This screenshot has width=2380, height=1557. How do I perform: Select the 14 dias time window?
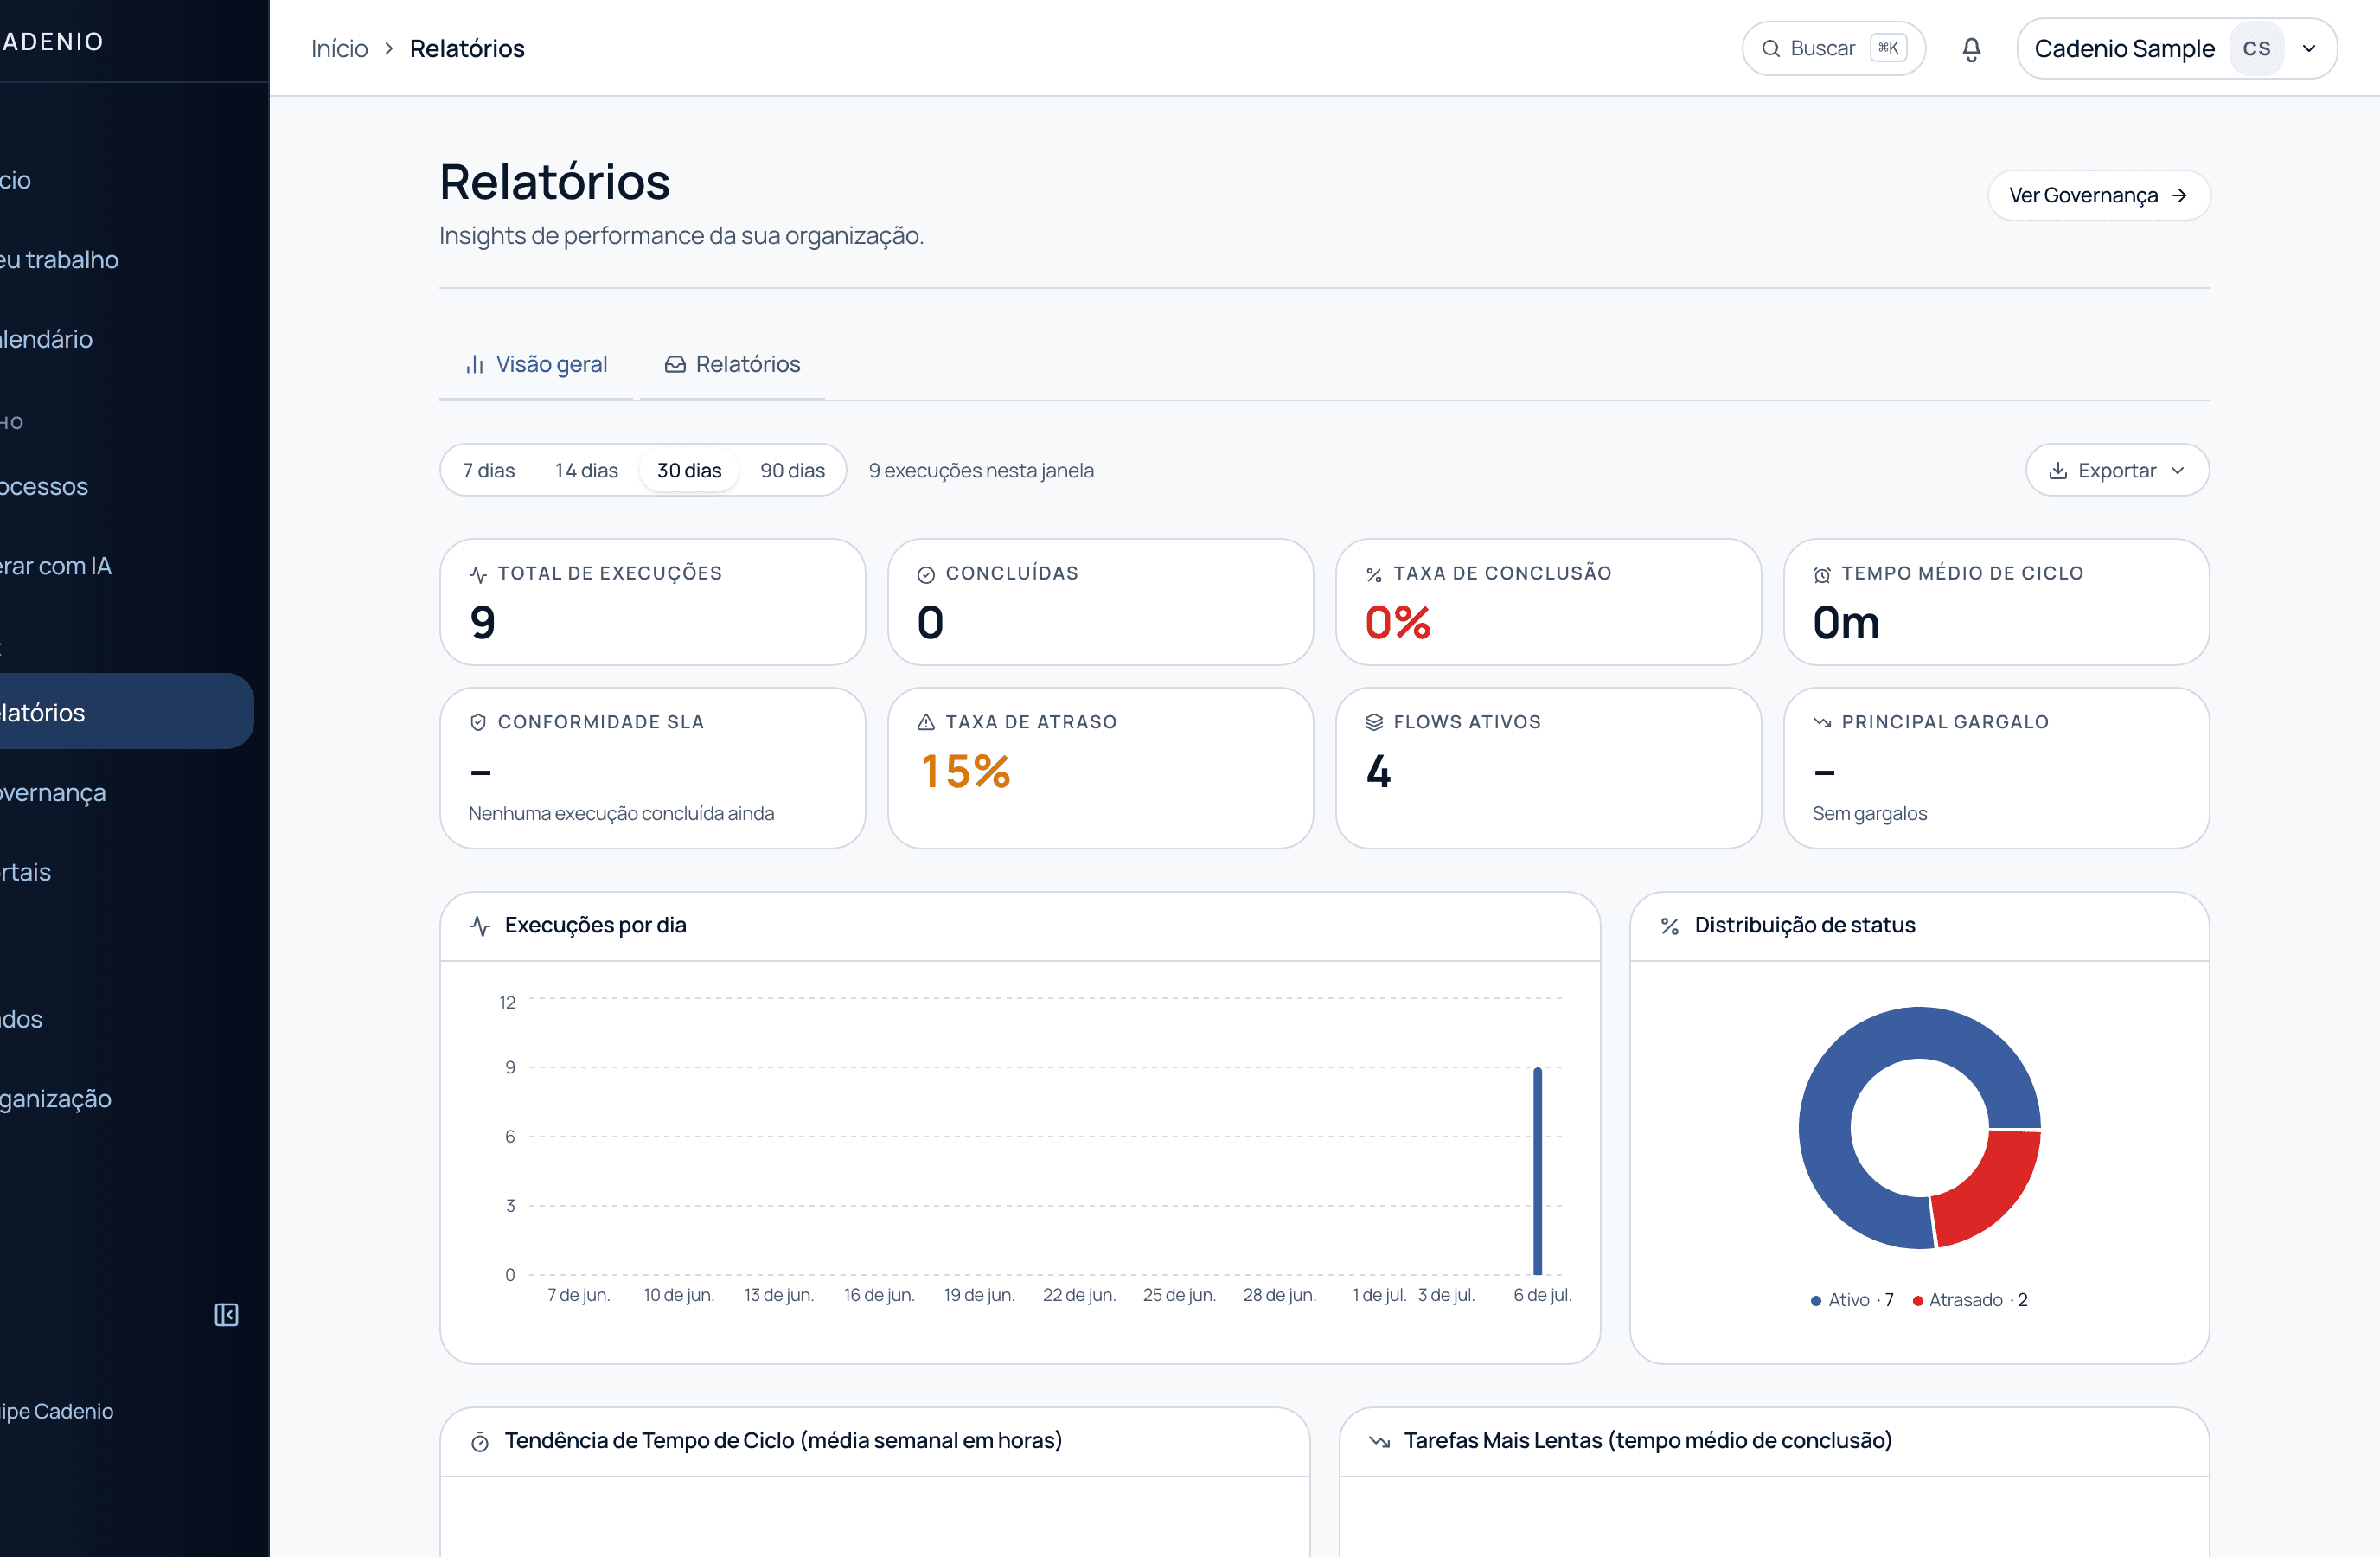587,471
